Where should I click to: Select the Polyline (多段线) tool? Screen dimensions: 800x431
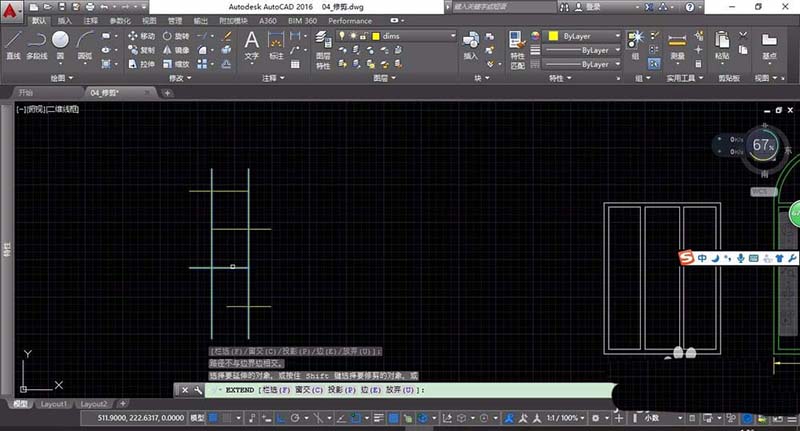(37, 42)
